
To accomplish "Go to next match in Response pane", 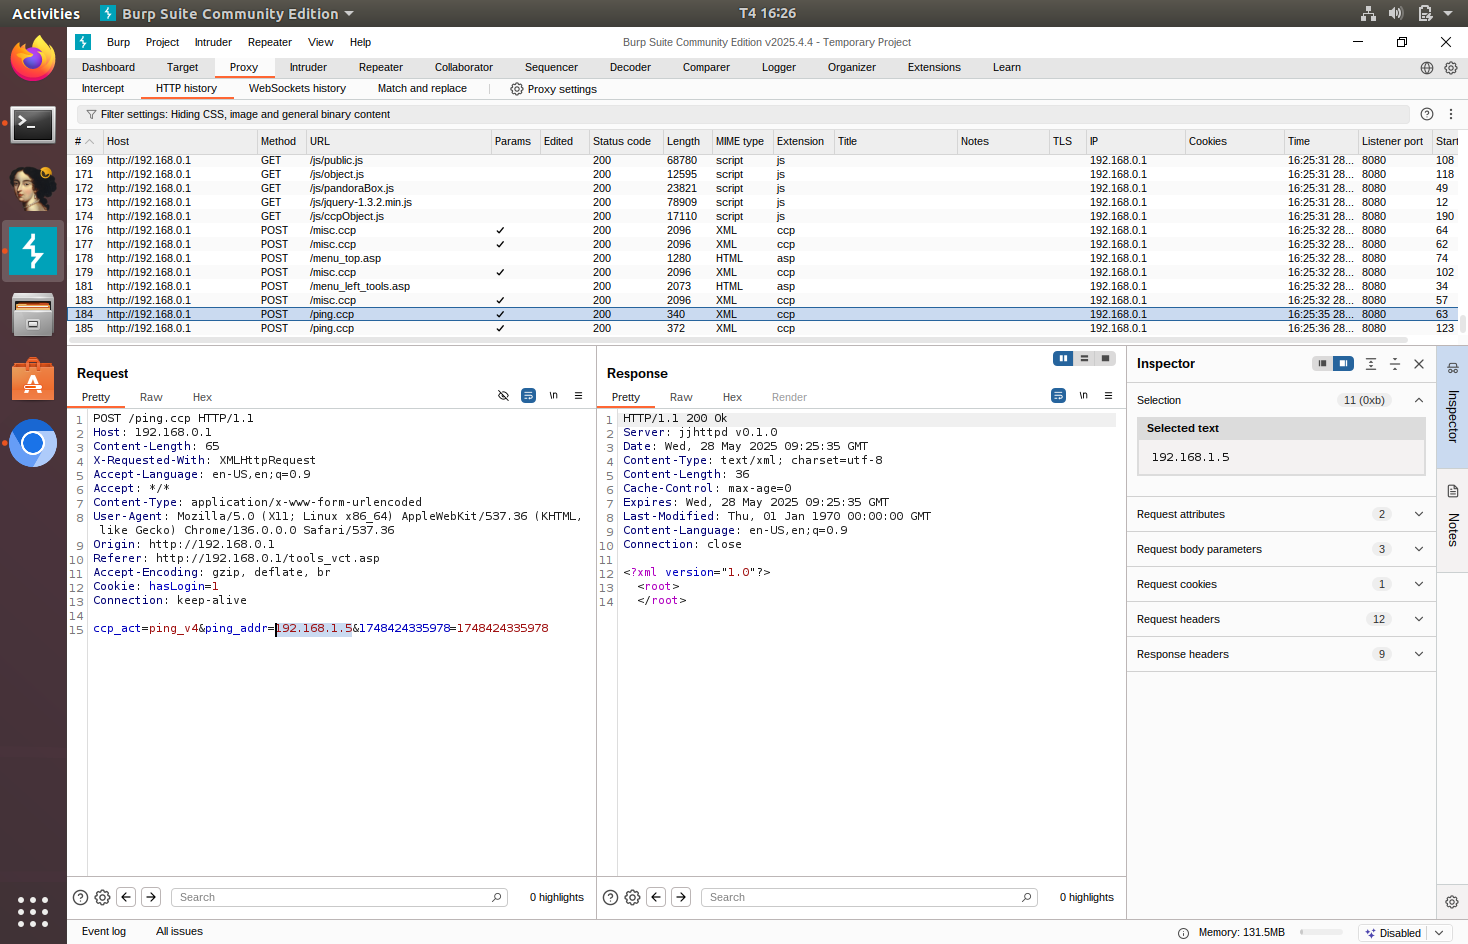I will (x=681, y=897).
